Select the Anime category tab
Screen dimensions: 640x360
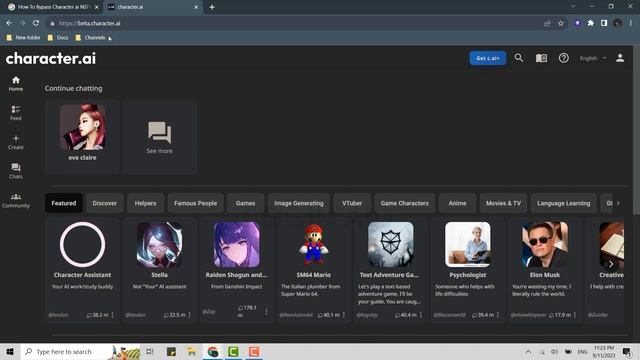457,203
